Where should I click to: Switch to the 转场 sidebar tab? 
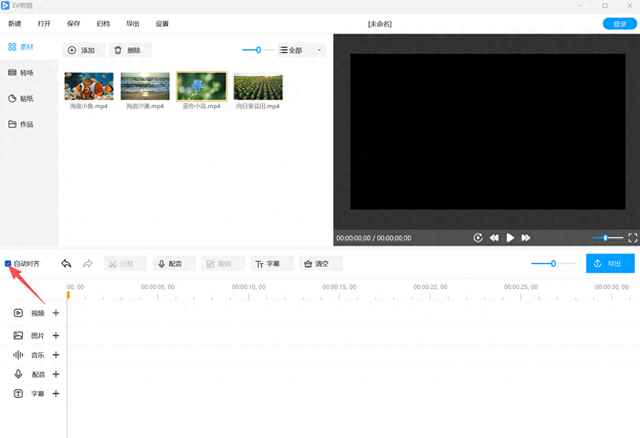pyautogui.click(x=26, y=73)
